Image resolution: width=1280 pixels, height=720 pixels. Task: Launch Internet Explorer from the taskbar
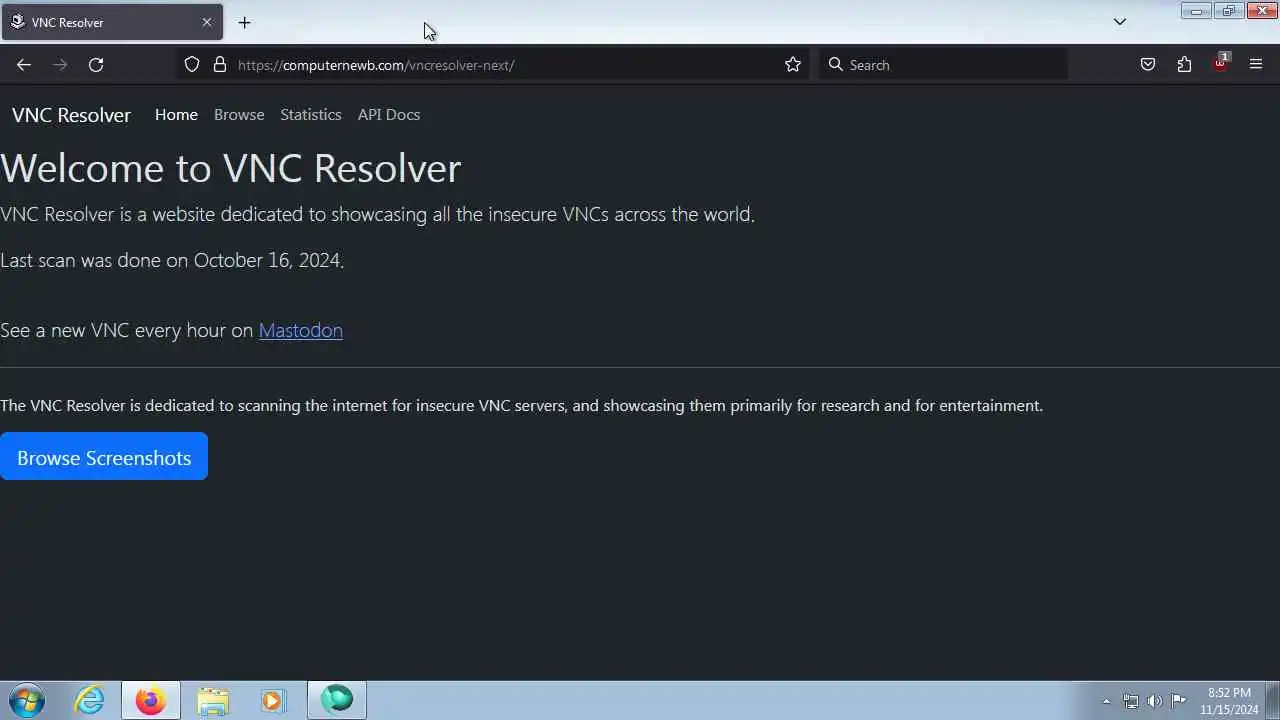coord(90,700)
